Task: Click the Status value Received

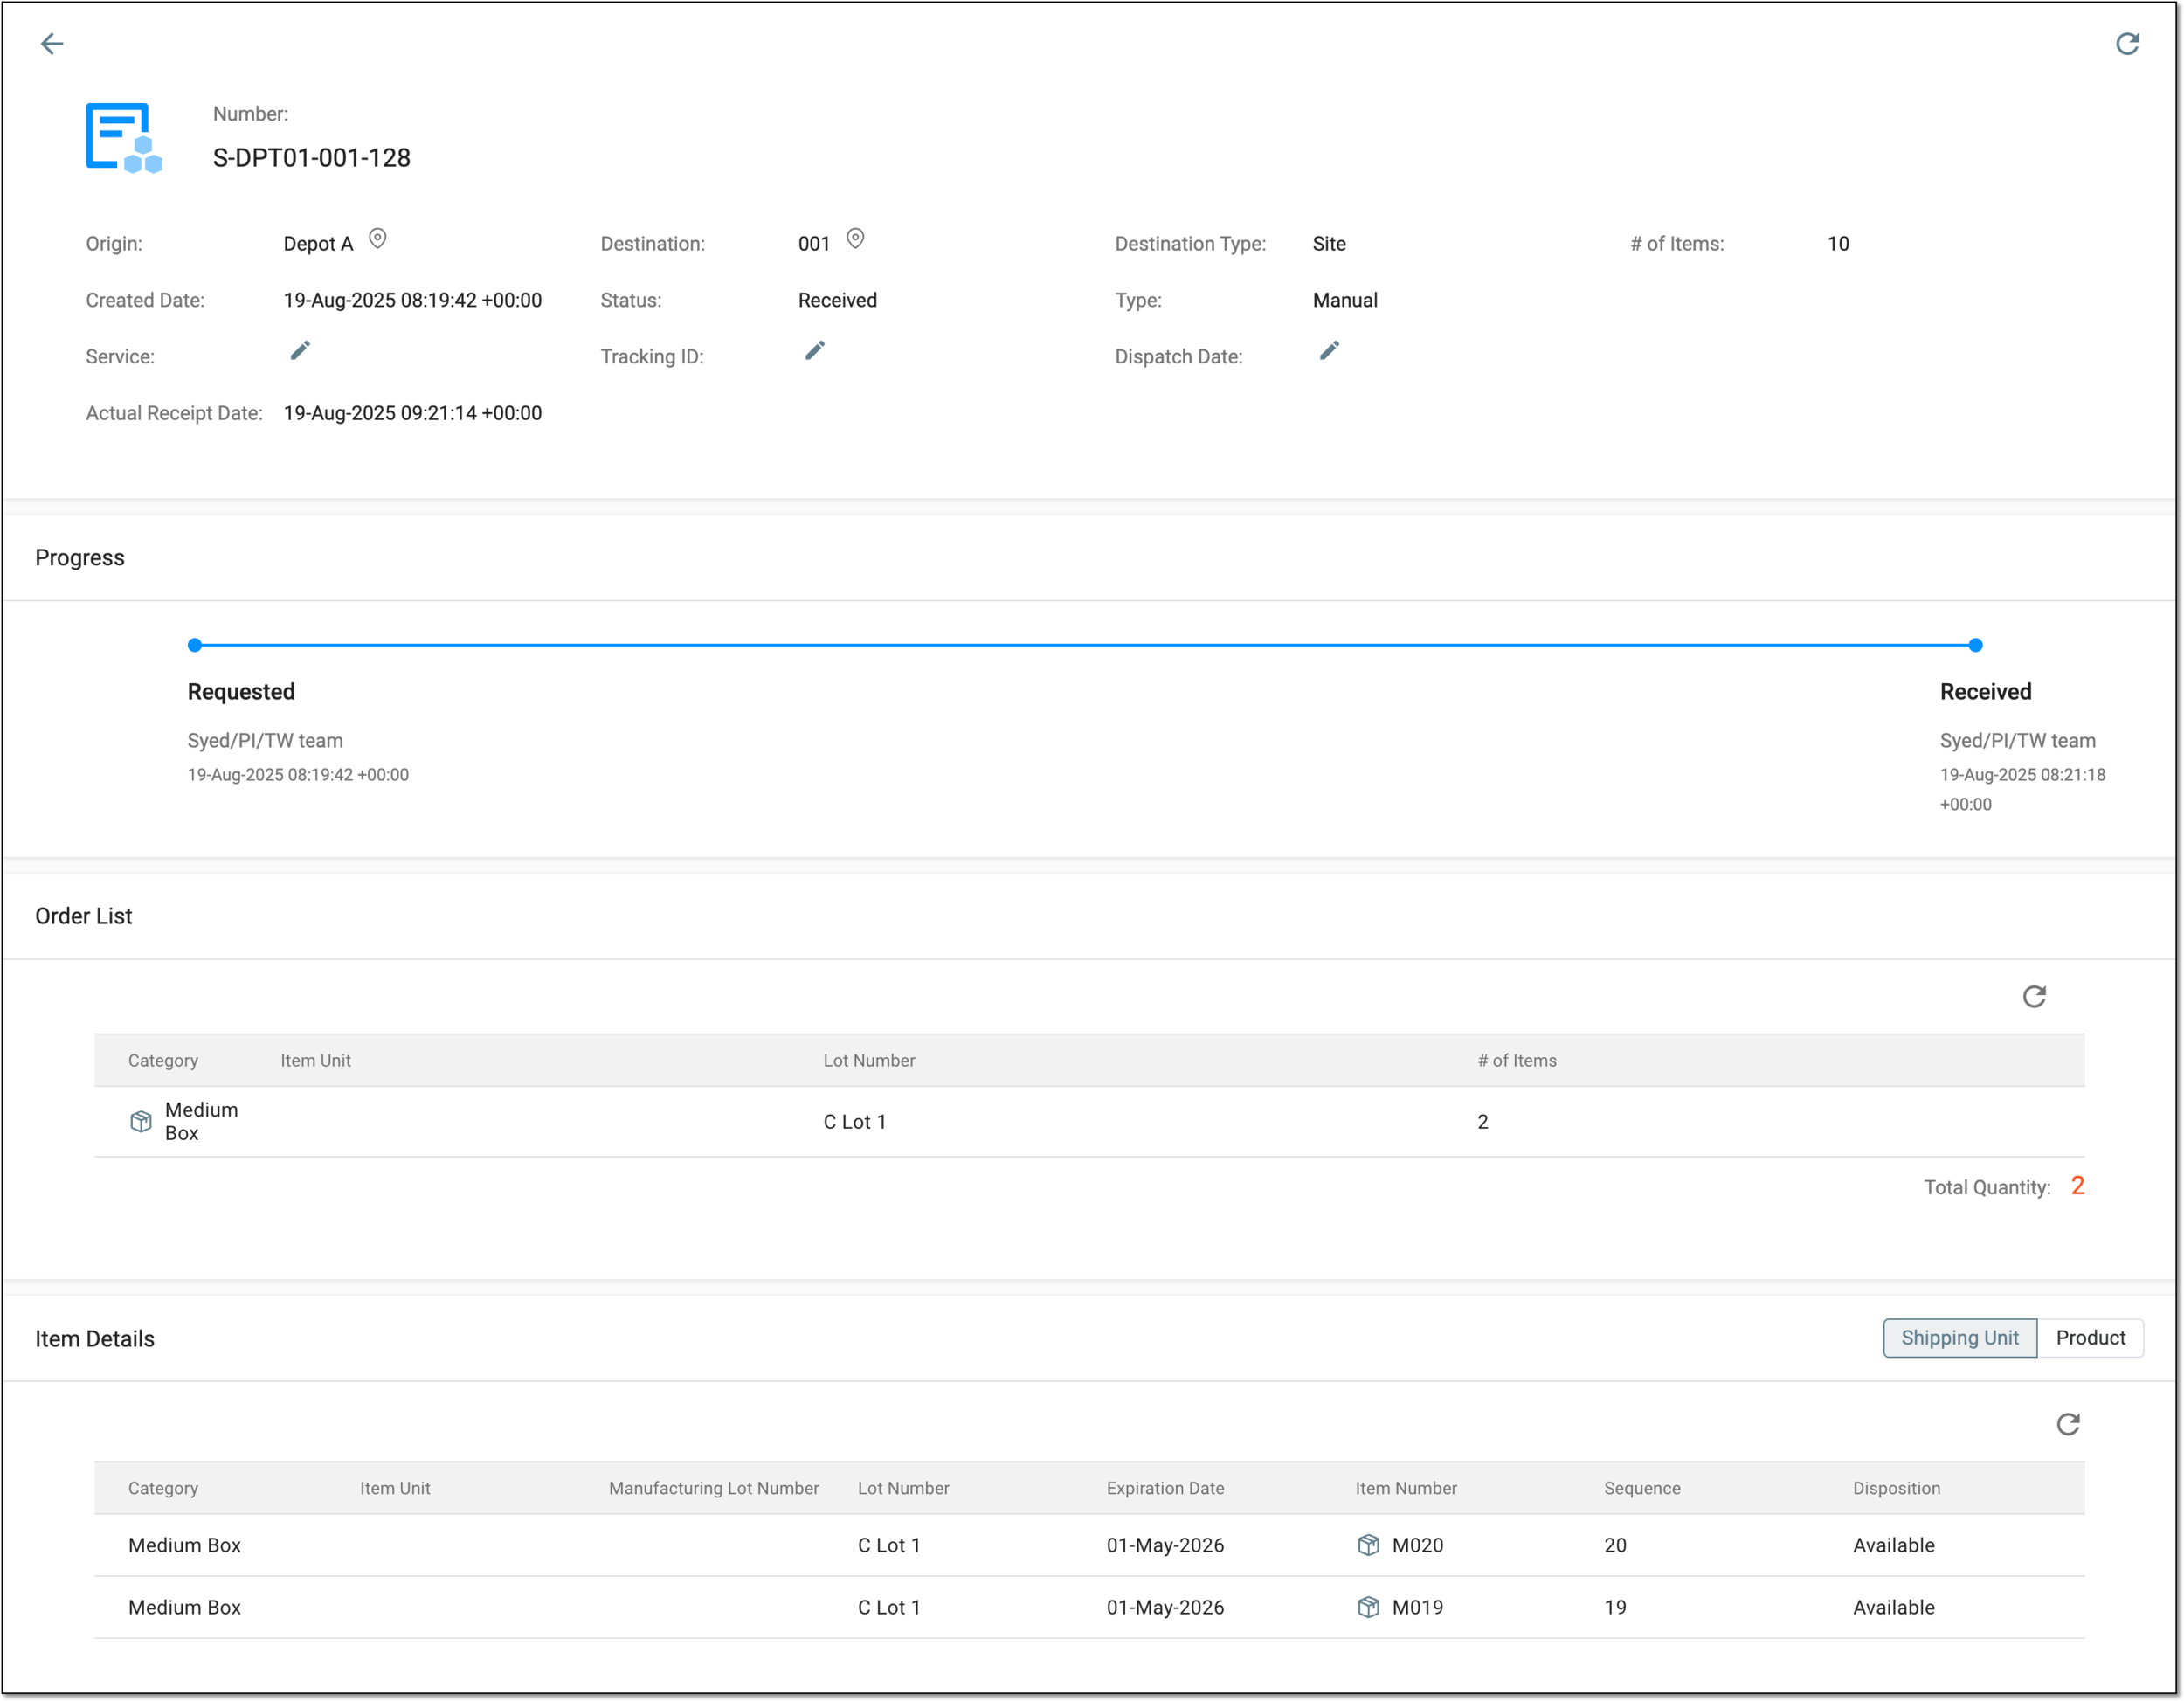Action: point(837,300)
